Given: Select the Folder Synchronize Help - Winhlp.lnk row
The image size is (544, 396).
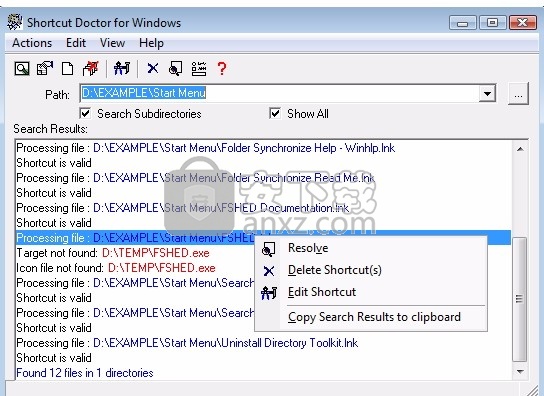Looking at the screenshot, I should [264, 148].
